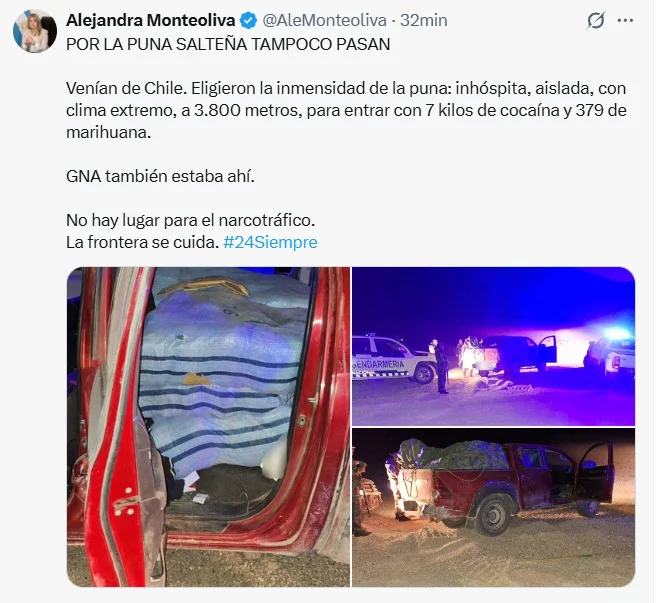Open the @AleMonteoliva handle link
Image resolution: width=665 pixels, height=603 pixels.
324,20
